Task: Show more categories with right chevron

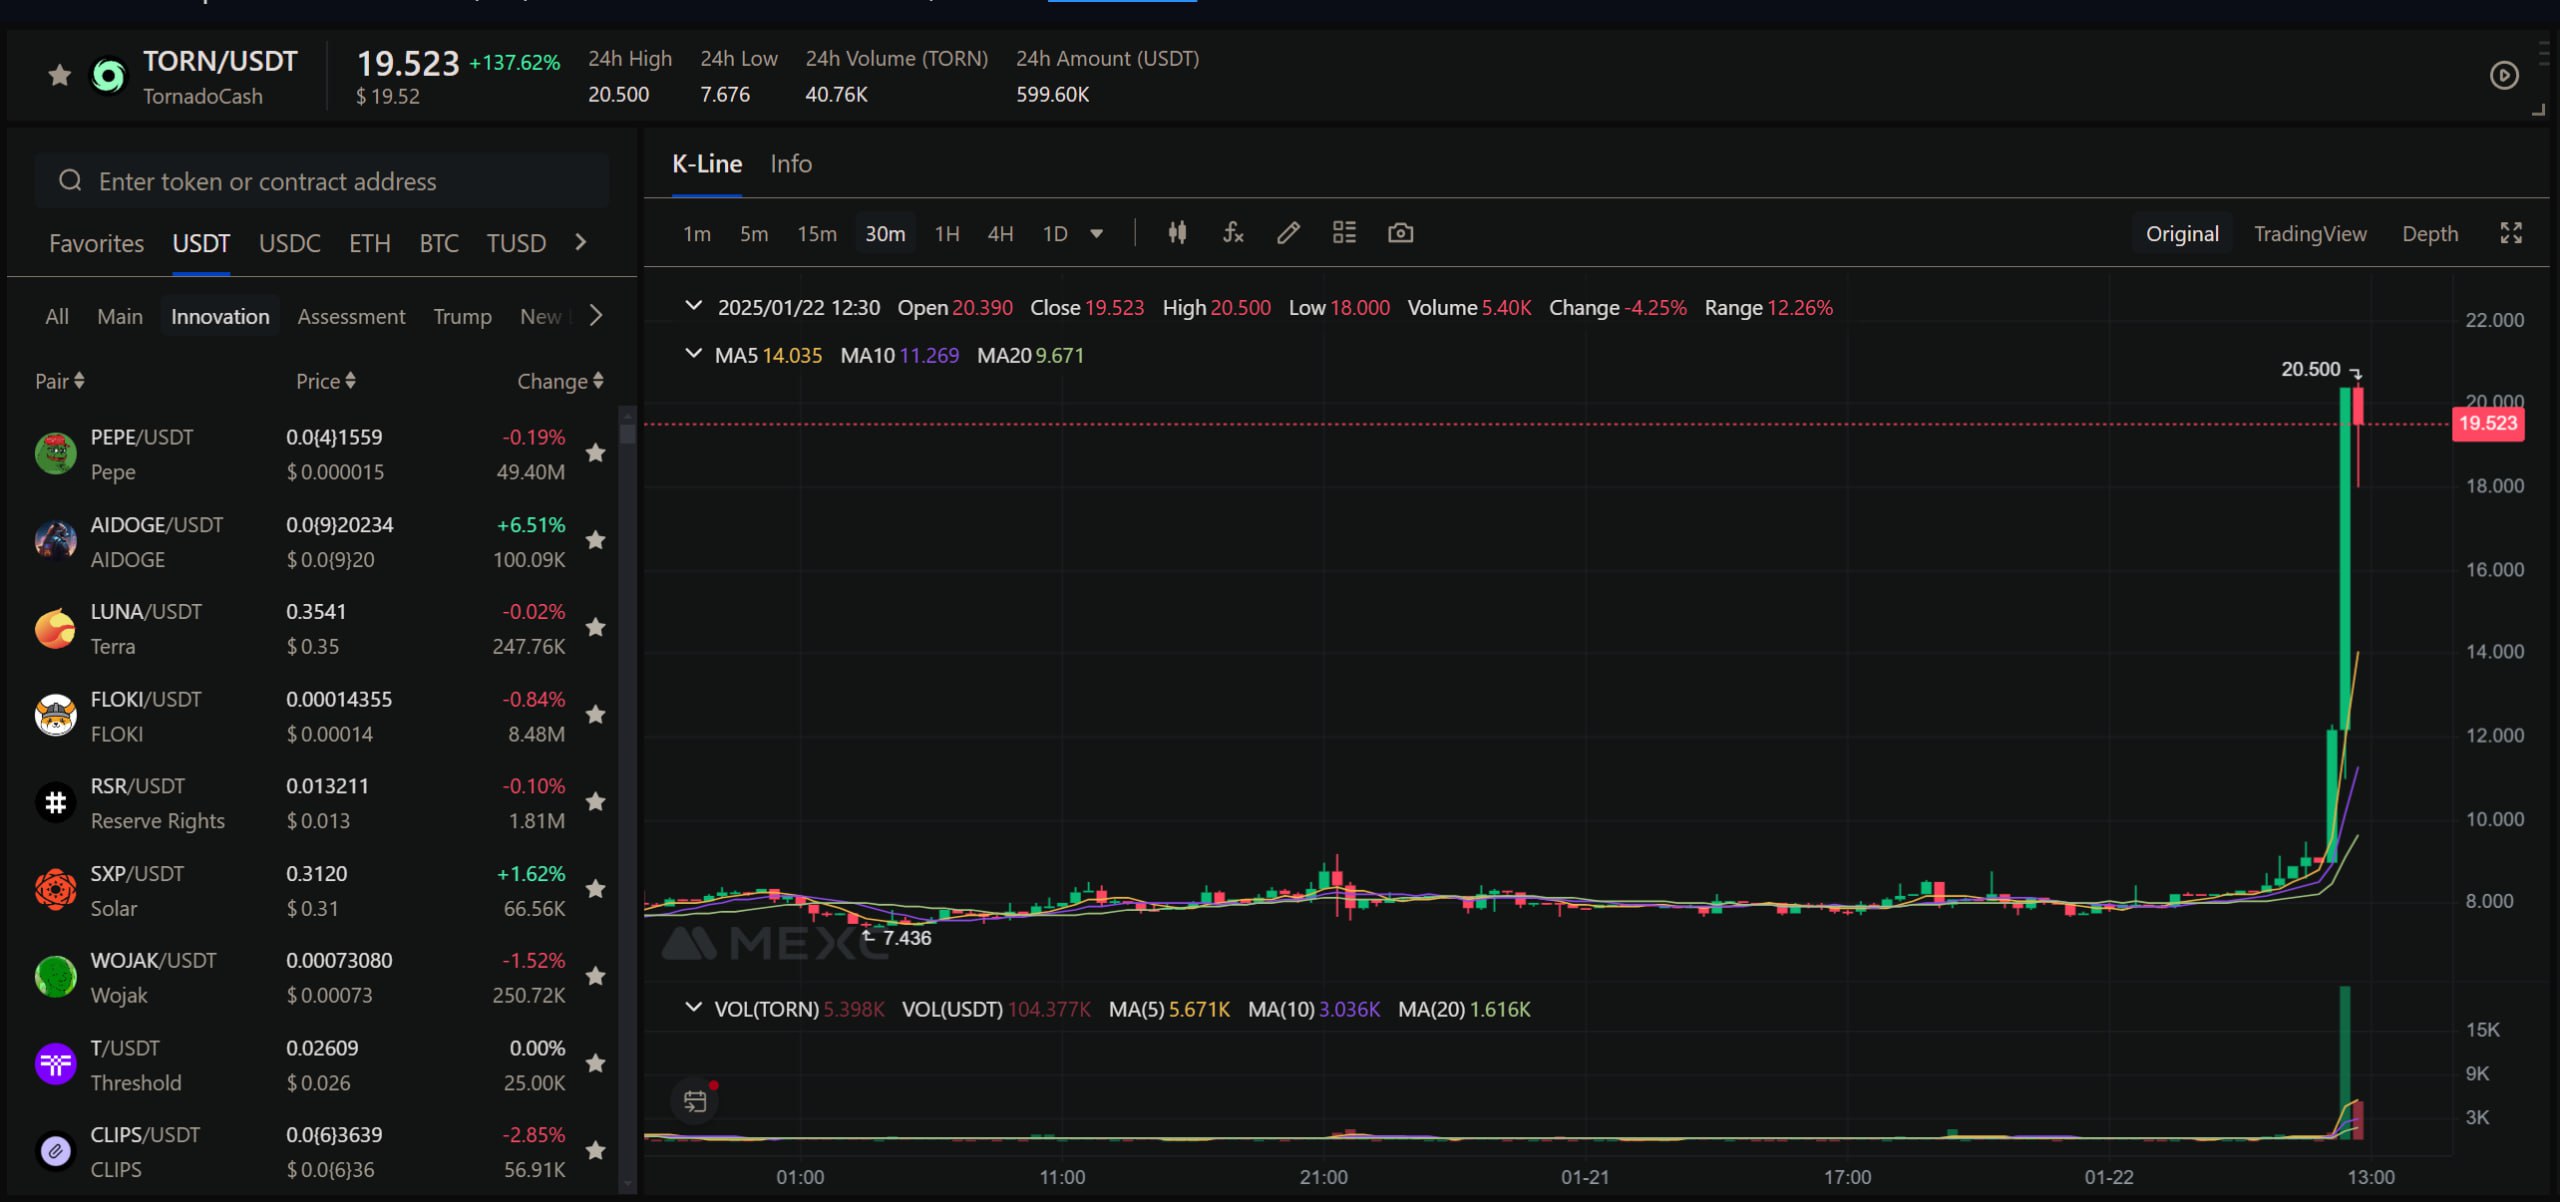Action: tap(596, 316)
